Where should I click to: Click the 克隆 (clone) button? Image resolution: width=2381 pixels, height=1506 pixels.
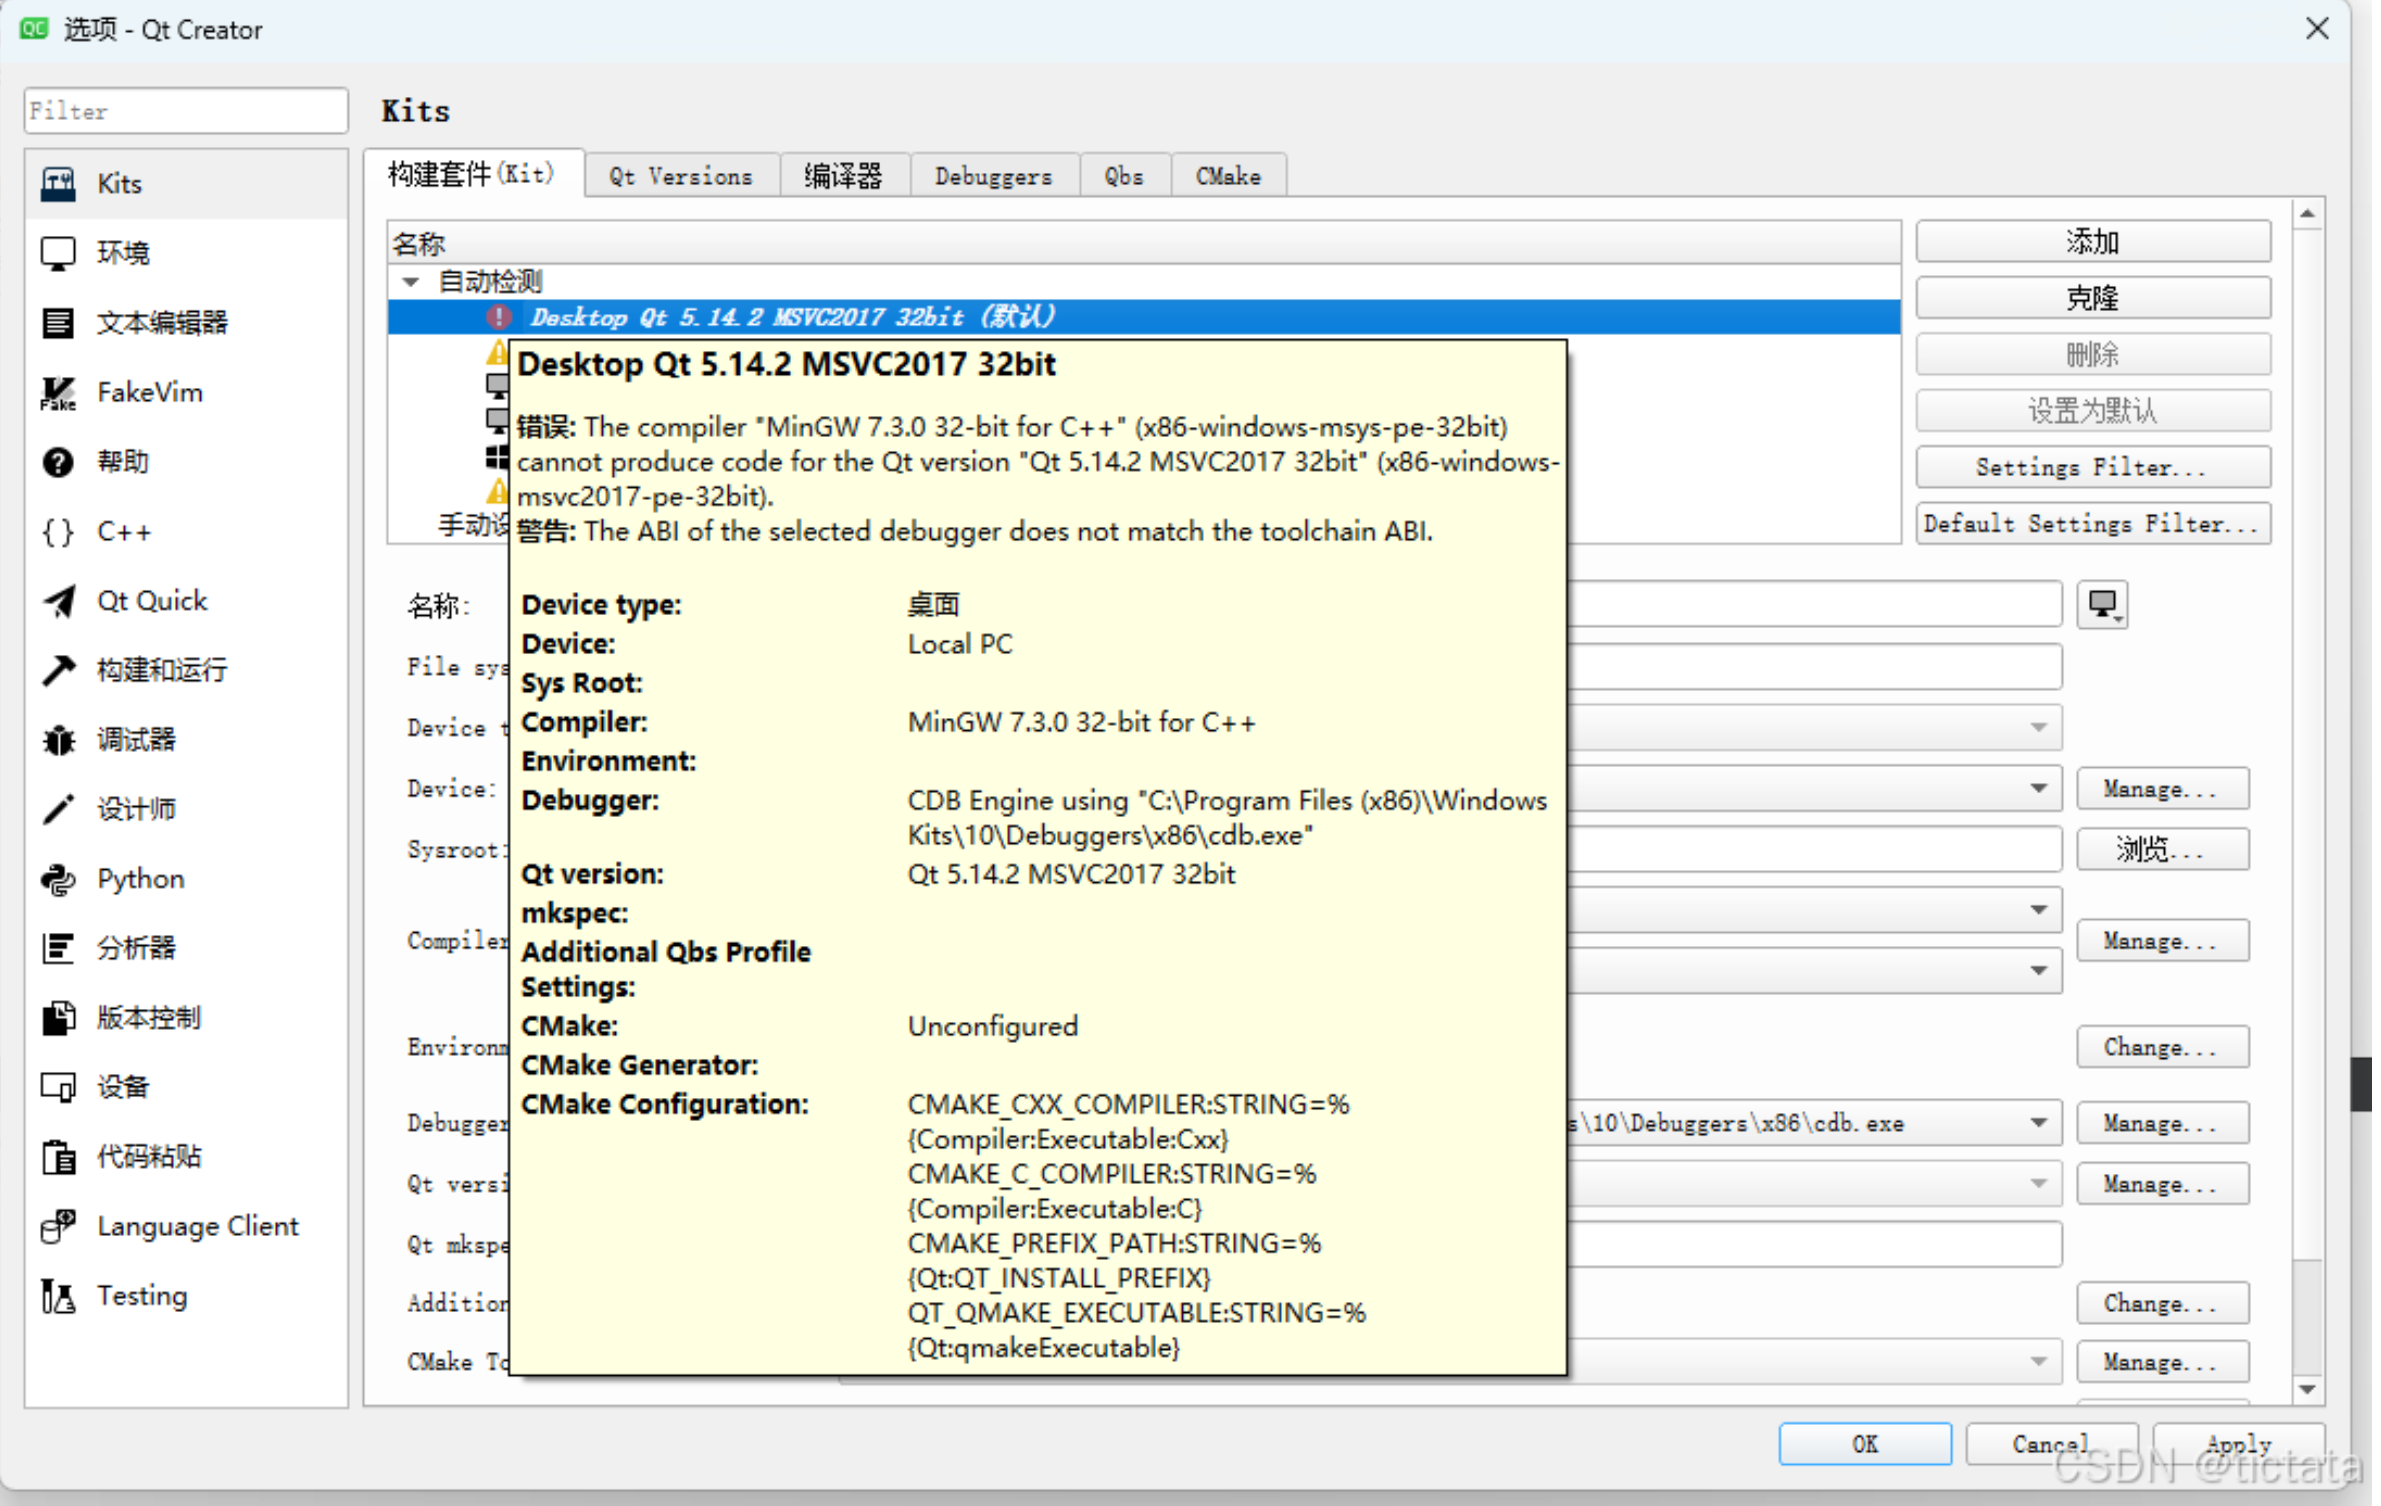coord(2091,298)
